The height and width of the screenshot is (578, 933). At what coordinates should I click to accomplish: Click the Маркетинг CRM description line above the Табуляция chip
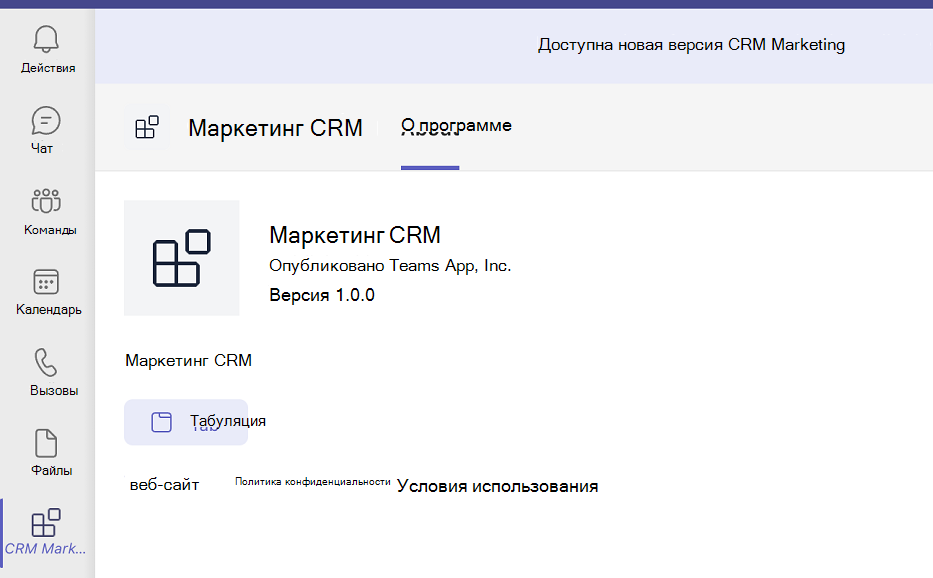click(x=189, y=361)
